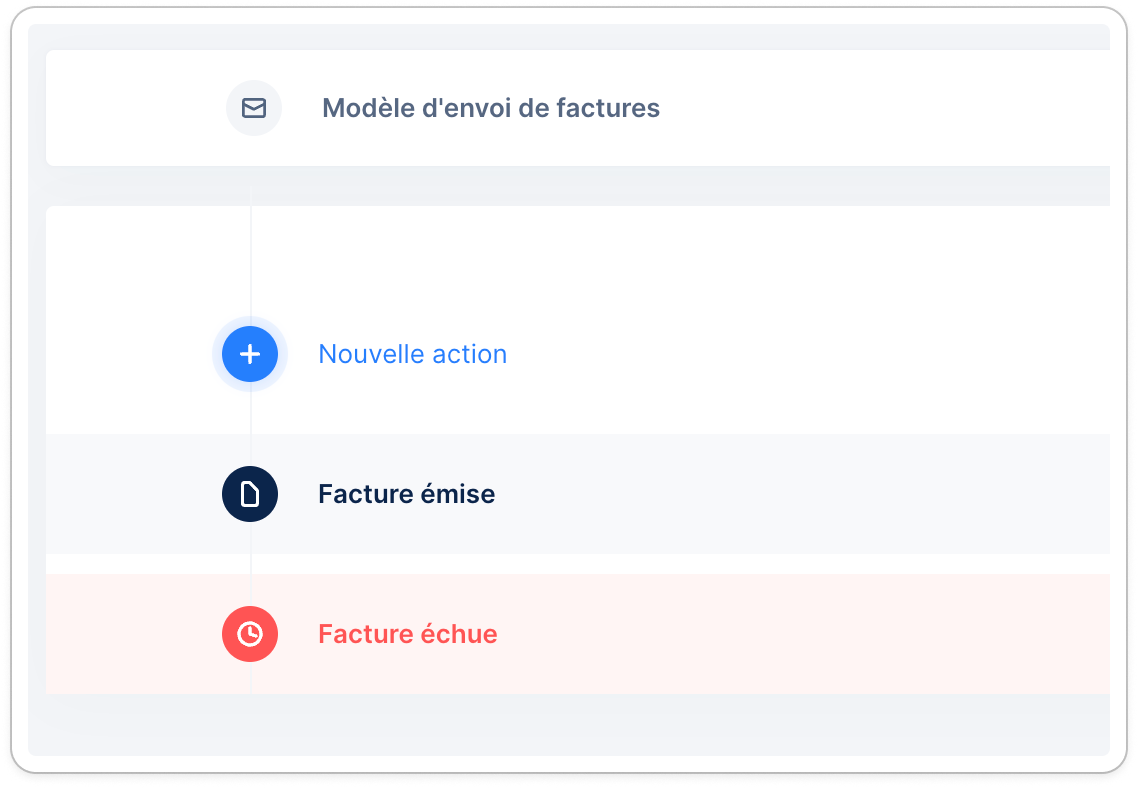
Task: Open the "Facture émise" step label
Action: (x=406, y=494)
